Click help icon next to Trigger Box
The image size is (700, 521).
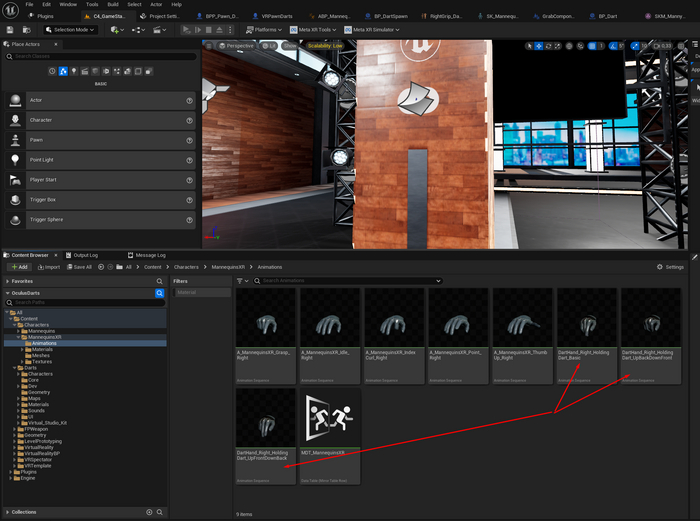[189, 200]
